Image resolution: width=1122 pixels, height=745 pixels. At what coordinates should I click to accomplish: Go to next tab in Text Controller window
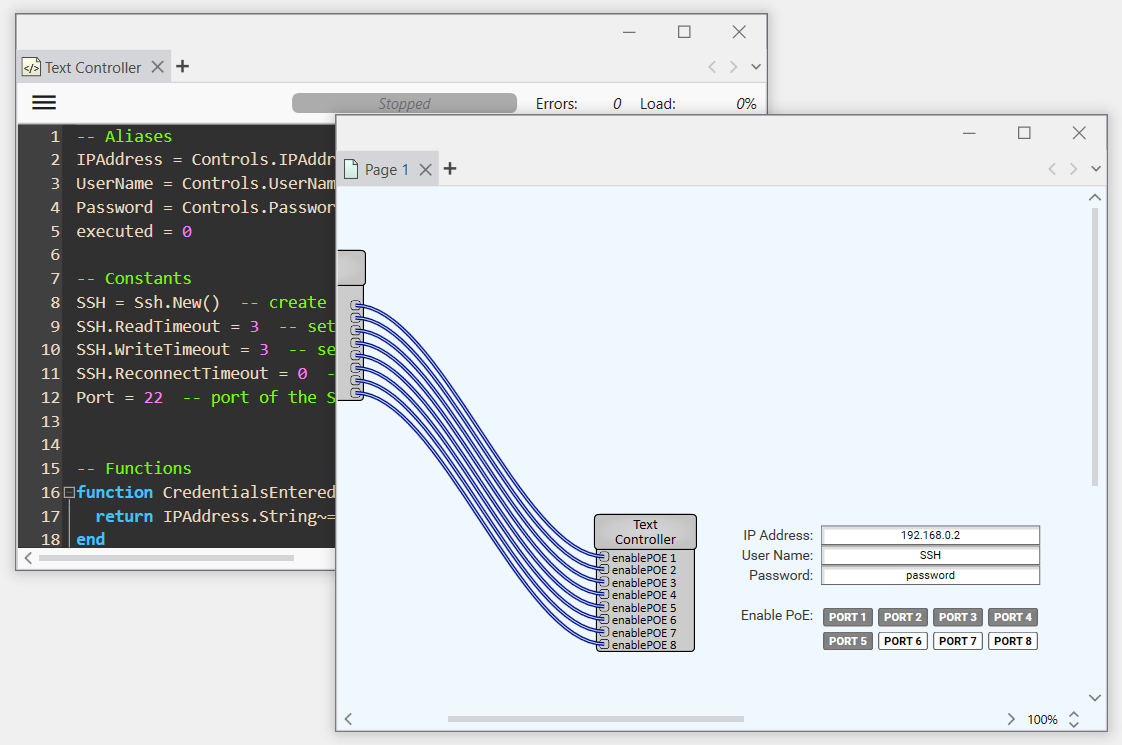[733, 67]
